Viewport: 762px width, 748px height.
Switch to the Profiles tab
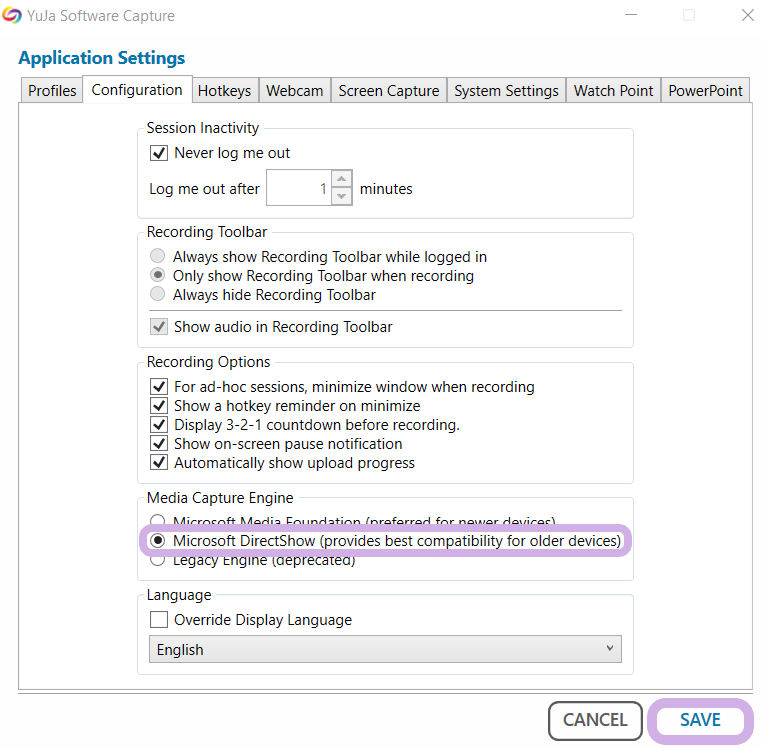click(52, 91)
